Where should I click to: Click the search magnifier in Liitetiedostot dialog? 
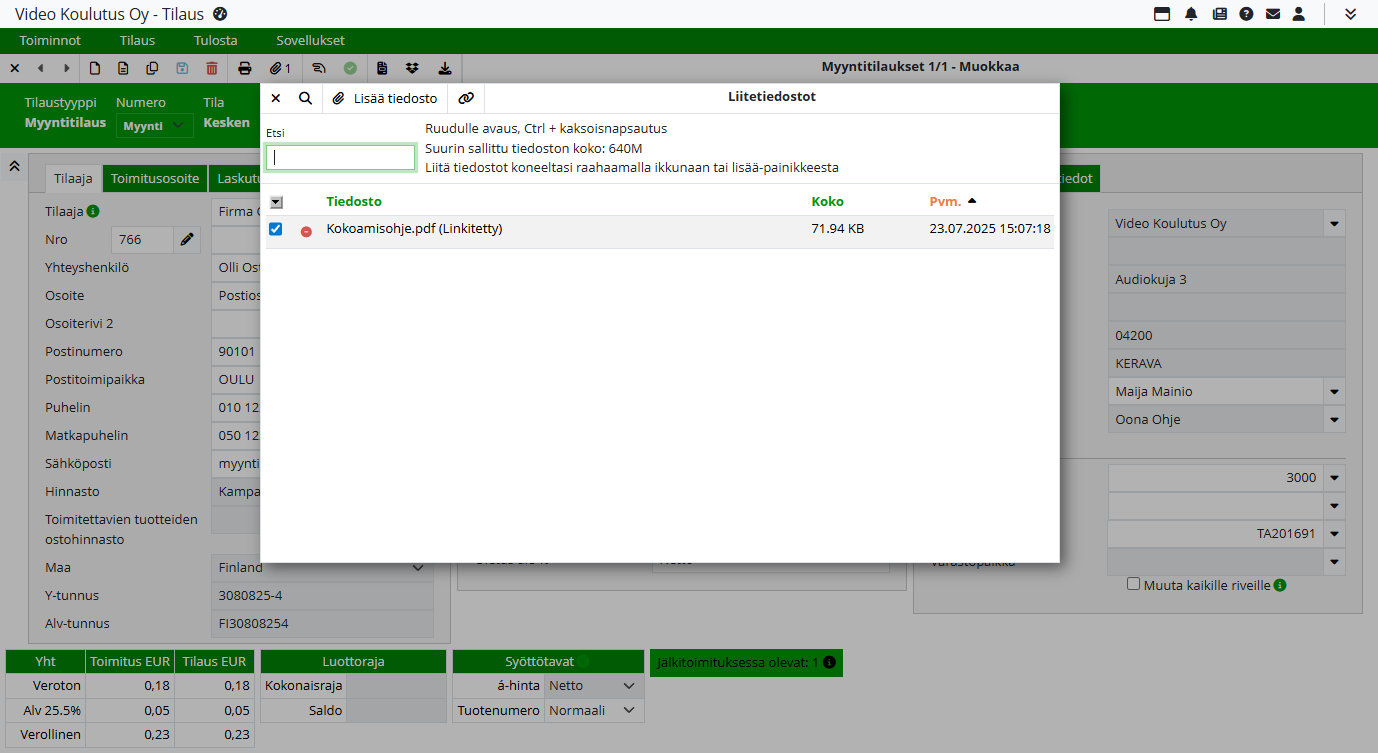tap(305, 99)
